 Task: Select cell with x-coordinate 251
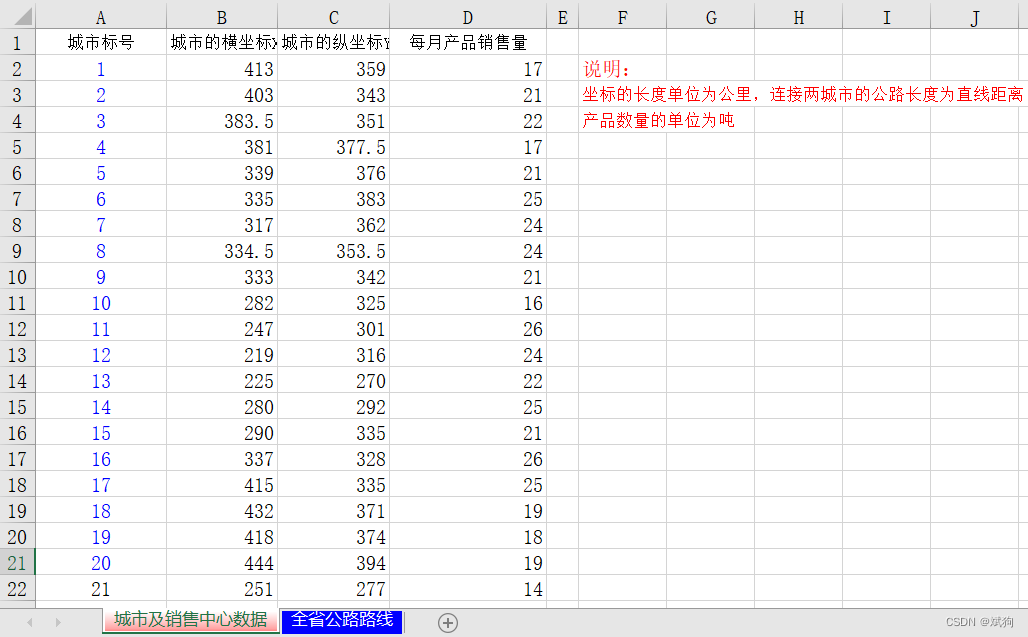coord(222,589)
